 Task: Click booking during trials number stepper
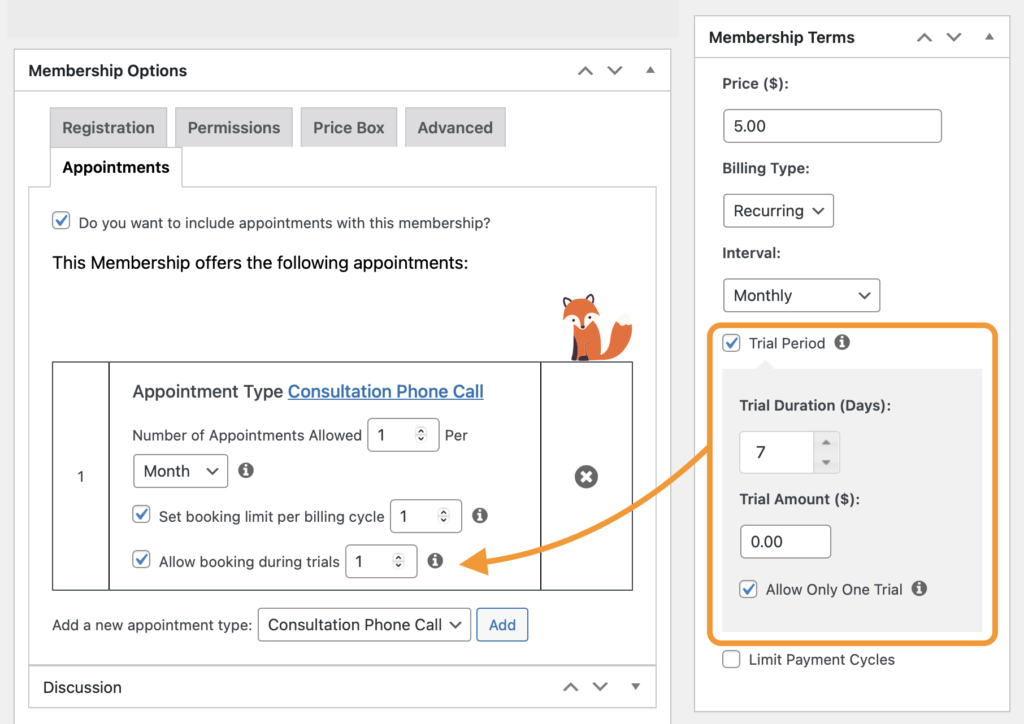click(x=398, y=561)
